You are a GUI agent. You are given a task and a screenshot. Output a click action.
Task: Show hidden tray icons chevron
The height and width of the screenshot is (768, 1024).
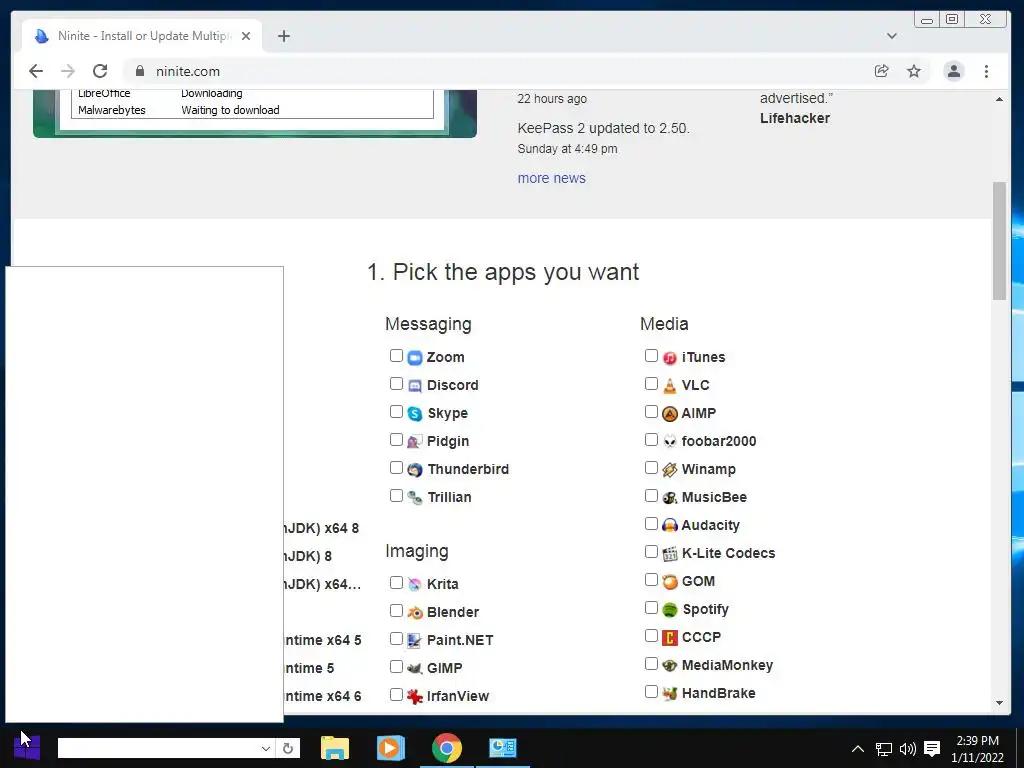point(858,749)
